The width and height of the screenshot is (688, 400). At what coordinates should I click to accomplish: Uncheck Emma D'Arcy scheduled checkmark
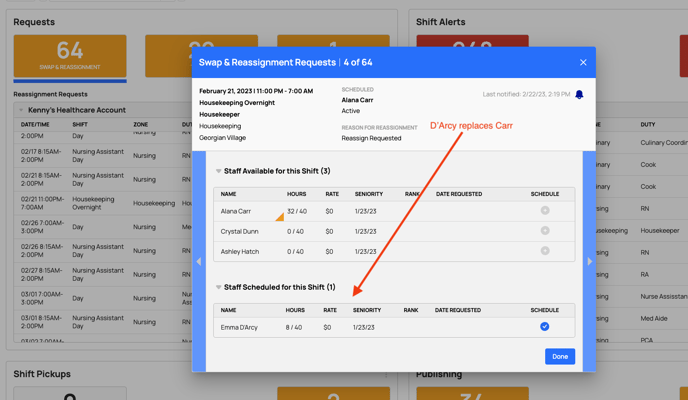click(545, 326)
